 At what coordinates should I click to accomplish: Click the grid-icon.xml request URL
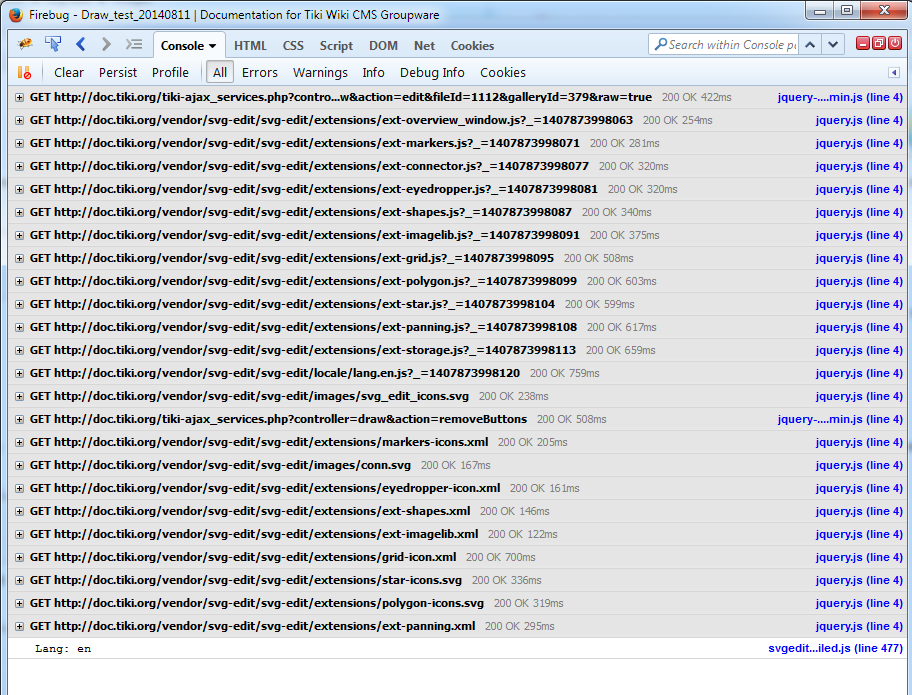point(243,557)
